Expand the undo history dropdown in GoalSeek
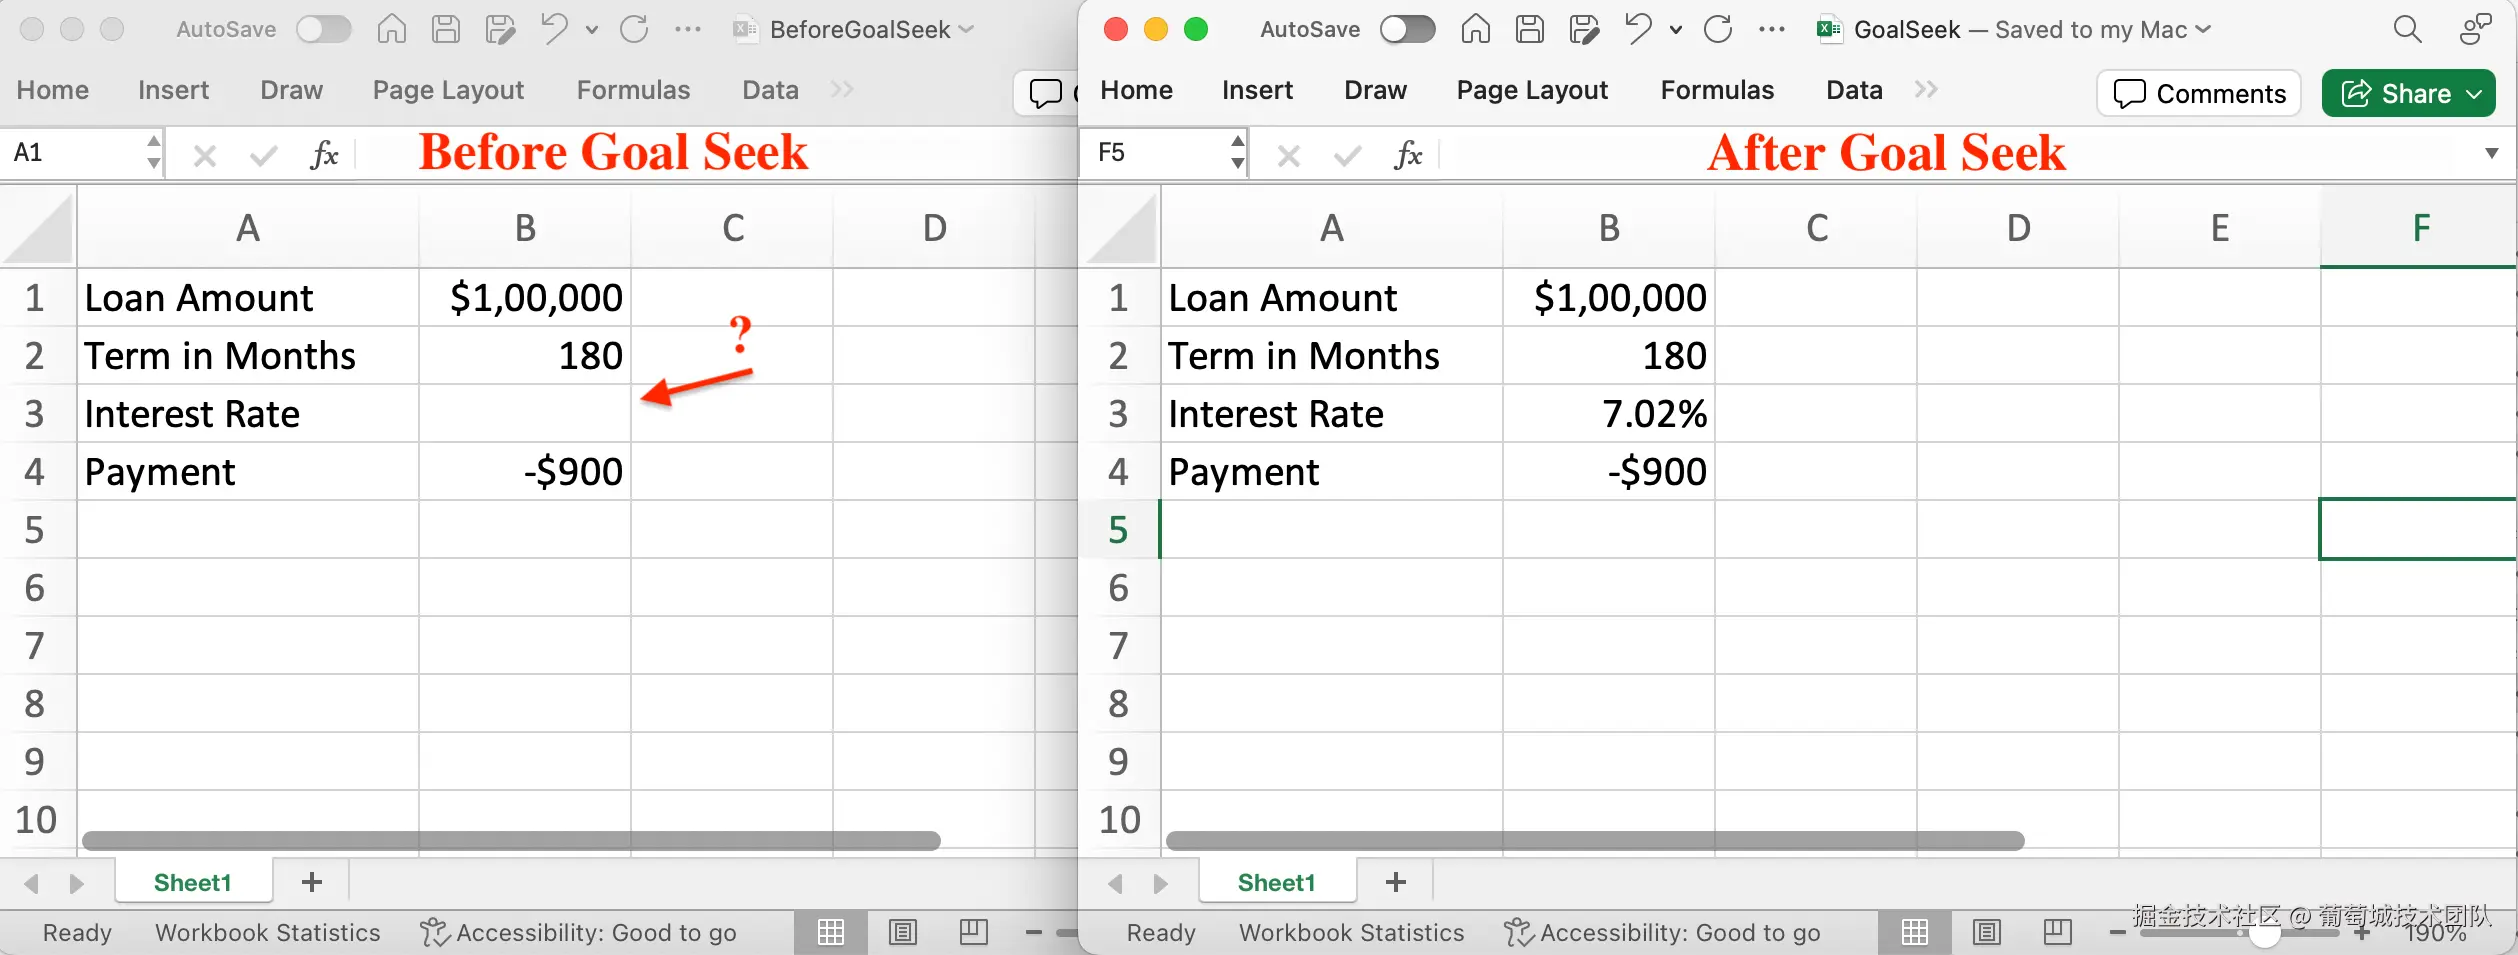Image resolution: width=2518 pixels, height=955 pixels. 1676,30
